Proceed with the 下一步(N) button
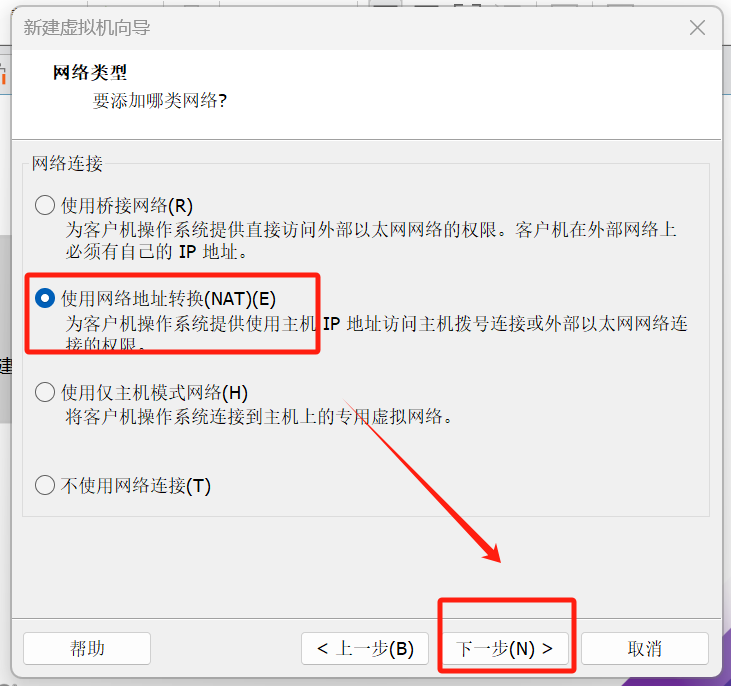The width and height of the screenshot is (731, 686). point(505,648)
